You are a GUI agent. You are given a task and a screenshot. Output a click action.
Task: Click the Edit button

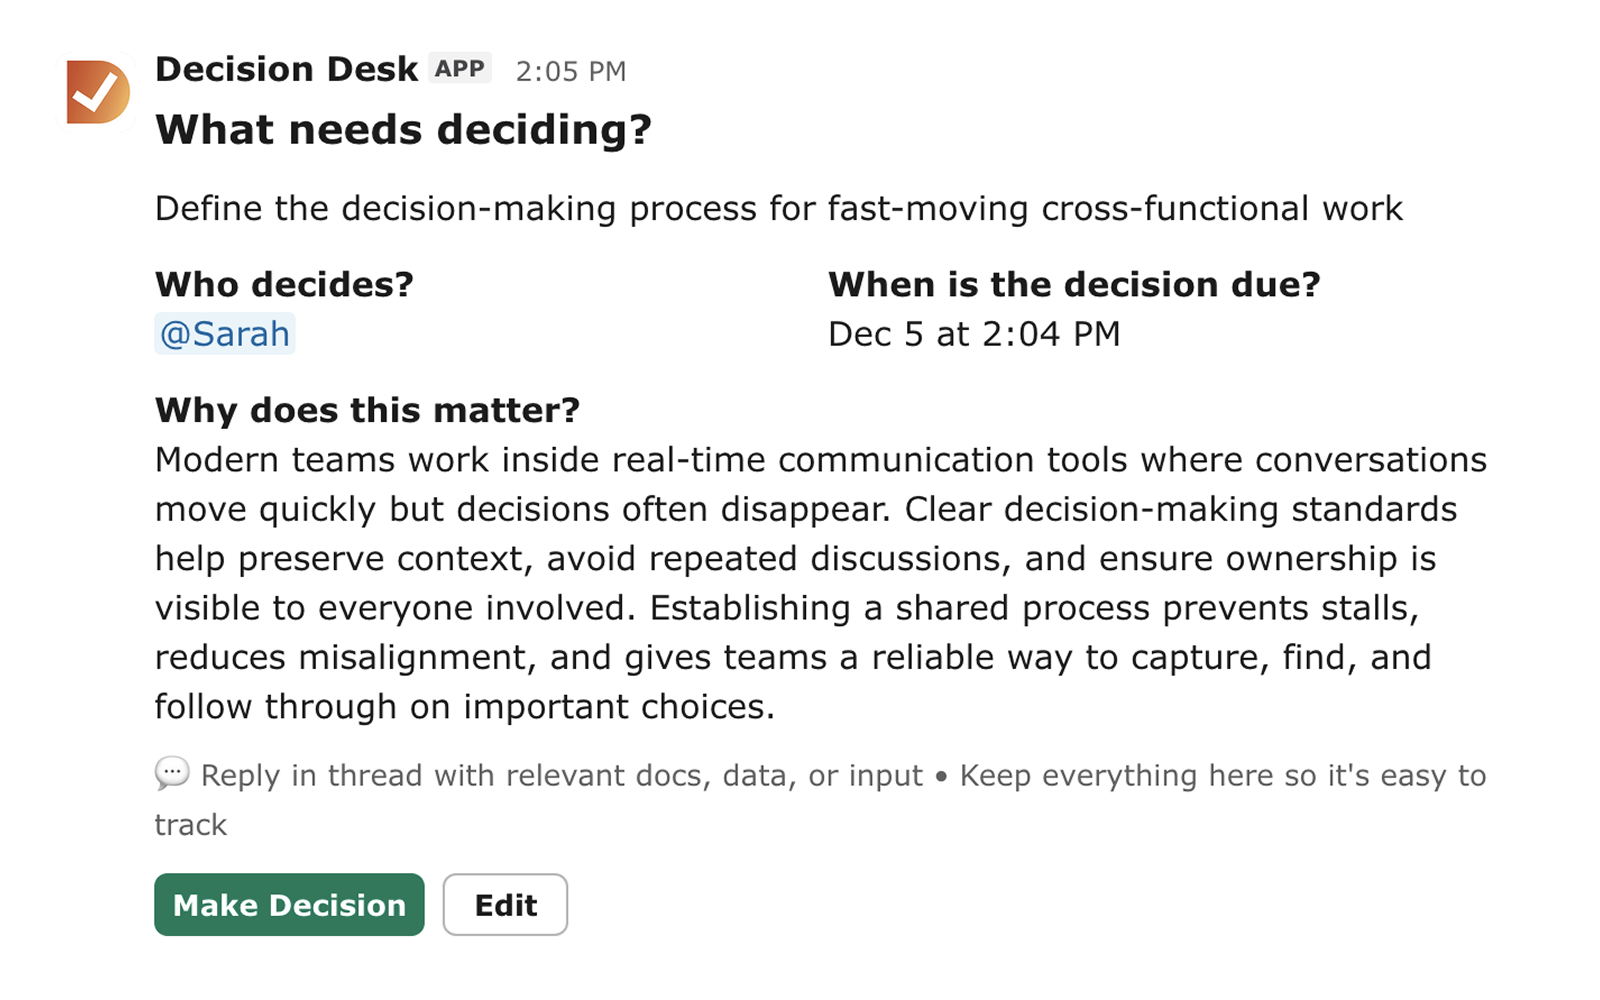click(505, 905)
